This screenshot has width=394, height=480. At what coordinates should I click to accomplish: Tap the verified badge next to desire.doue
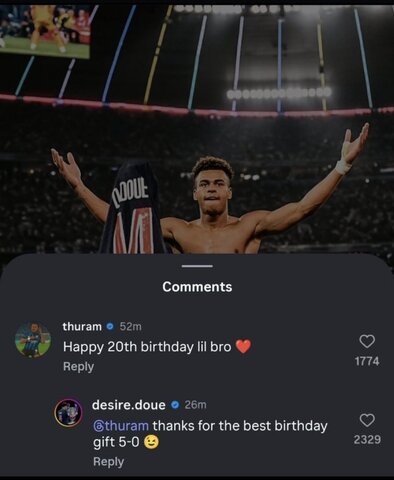[175, 405]
